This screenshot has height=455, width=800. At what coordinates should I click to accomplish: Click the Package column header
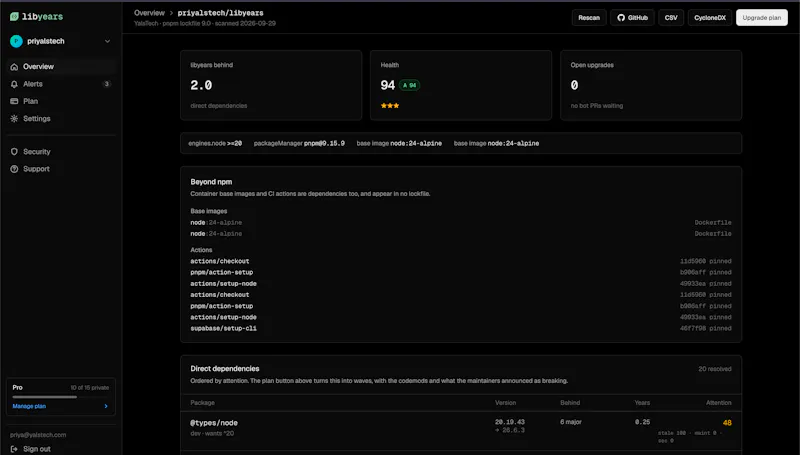pos(203,403)
